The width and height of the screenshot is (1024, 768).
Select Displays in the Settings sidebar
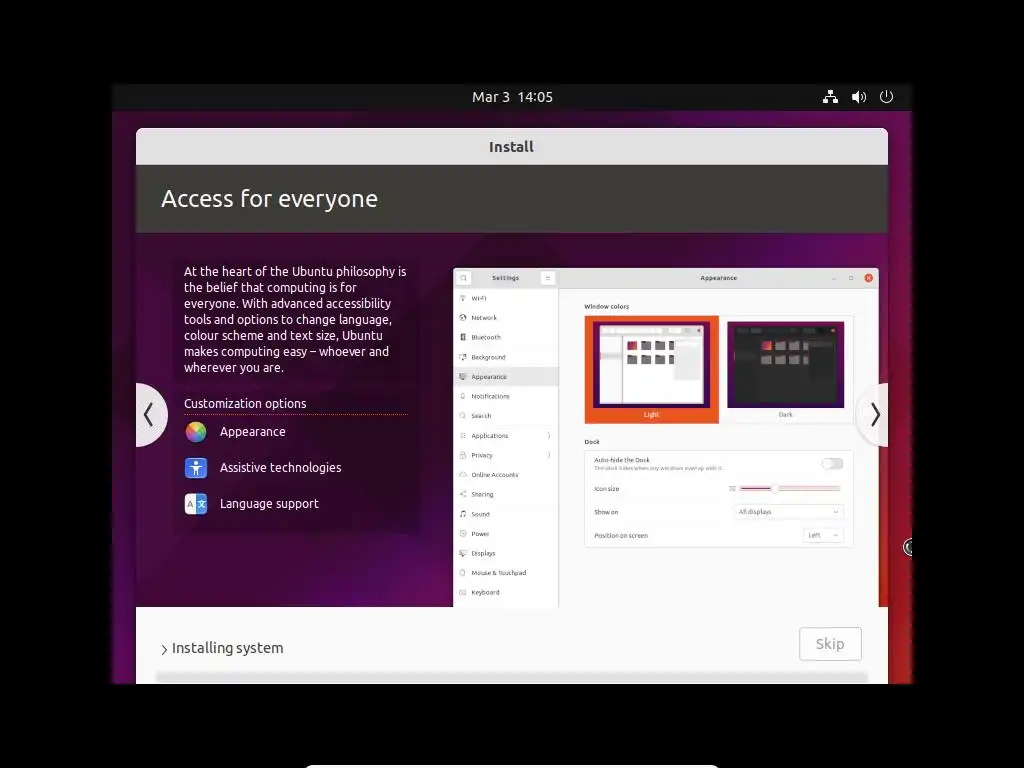tap(506, 553)
